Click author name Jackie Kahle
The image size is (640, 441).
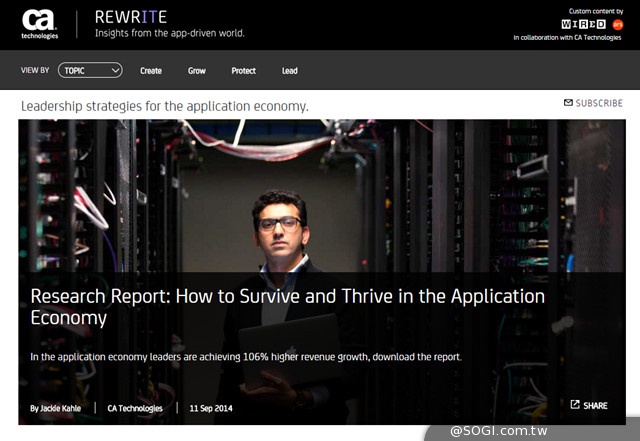click(x=57, y=407)
